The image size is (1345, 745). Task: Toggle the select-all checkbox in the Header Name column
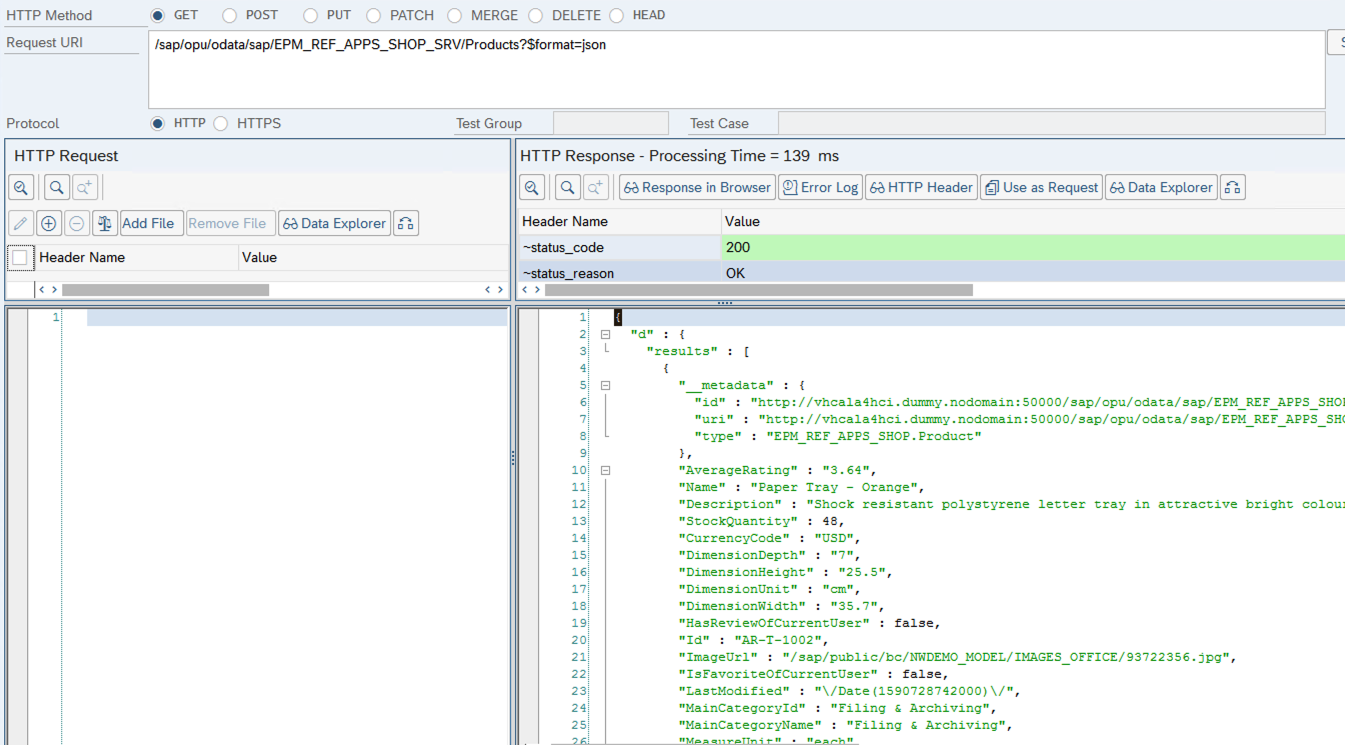point(17,257)
